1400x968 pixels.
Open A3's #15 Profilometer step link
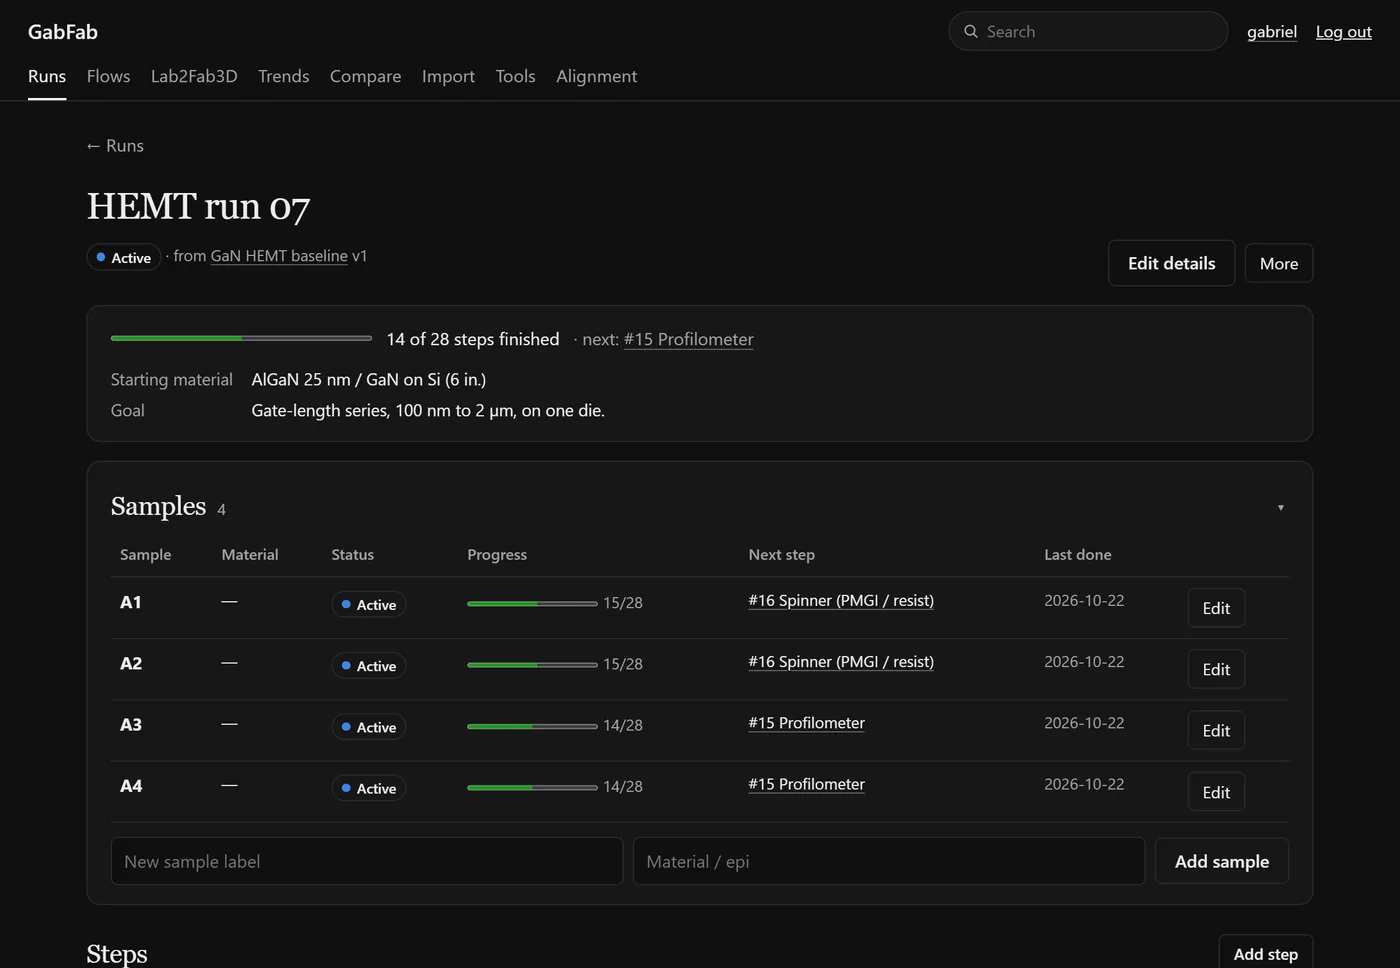806,723
